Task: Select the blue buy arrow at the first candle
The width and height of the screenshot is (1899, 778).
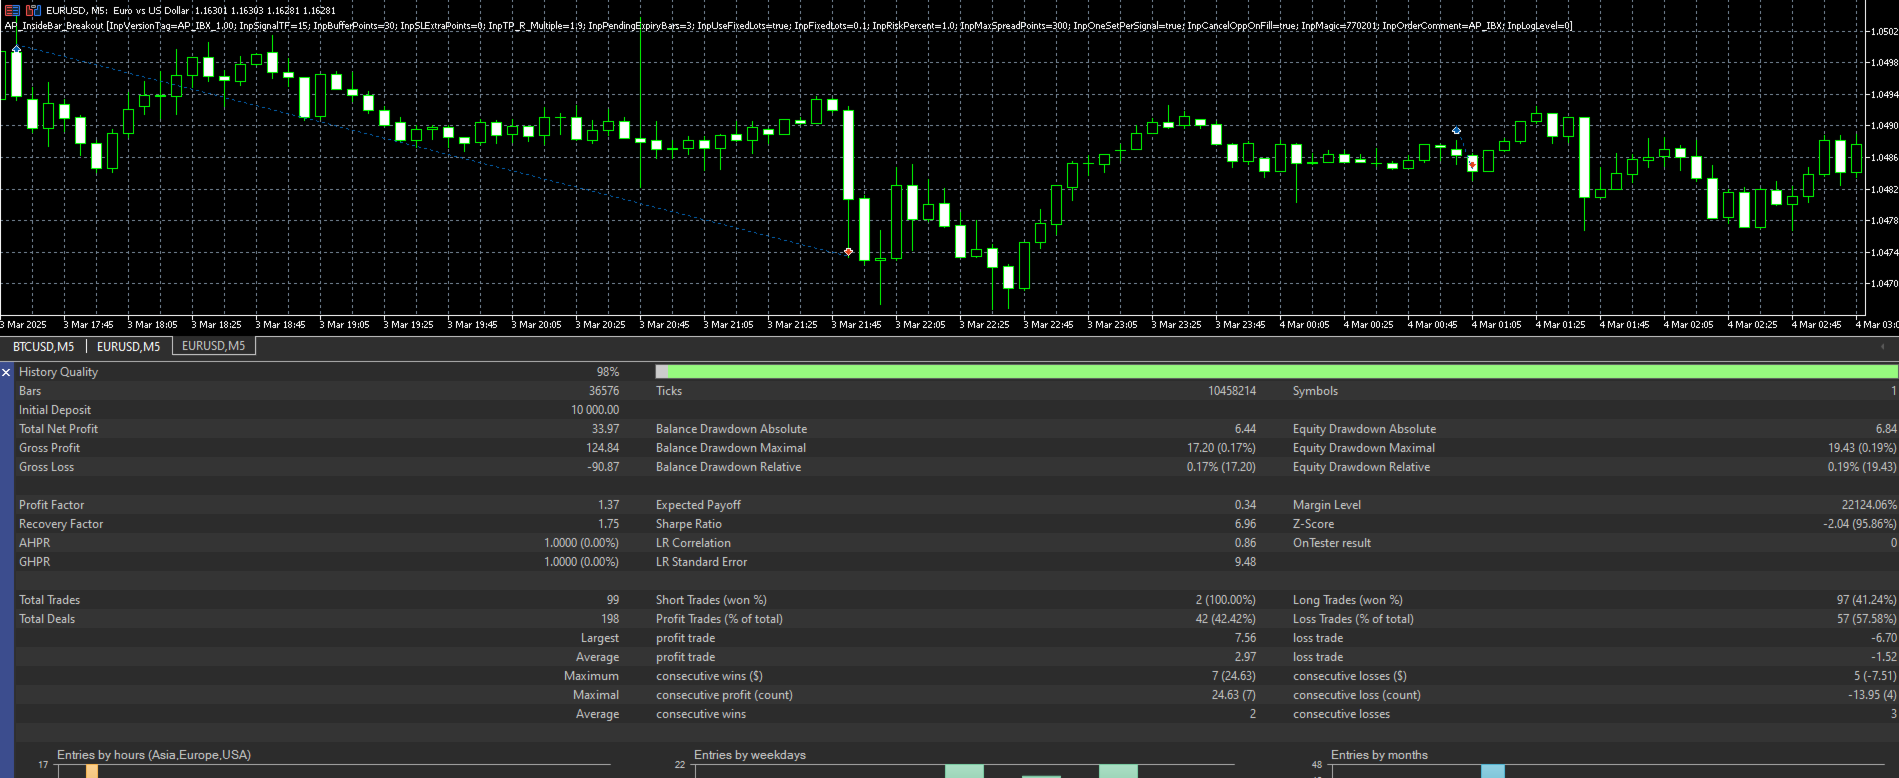Action: click(x=16, y=48)
